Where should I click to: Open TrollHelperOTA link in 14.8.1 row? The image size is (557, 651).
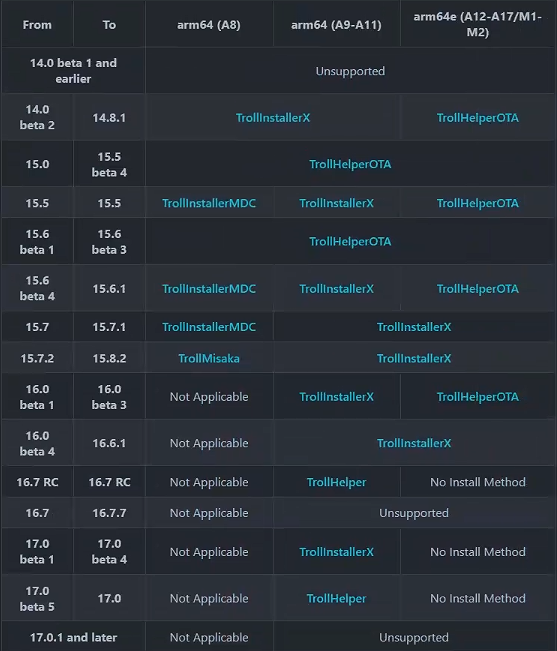coord(477,118)
